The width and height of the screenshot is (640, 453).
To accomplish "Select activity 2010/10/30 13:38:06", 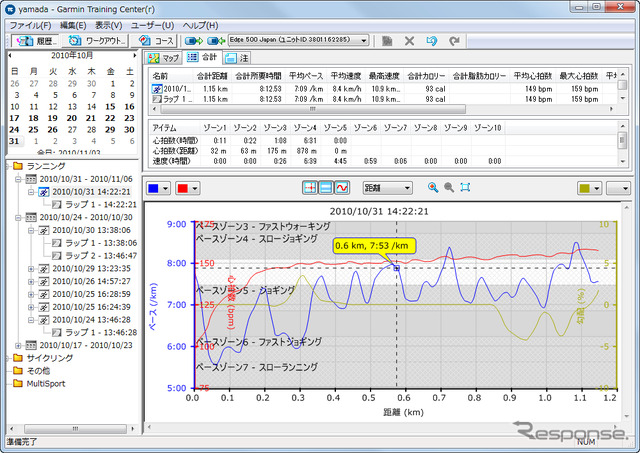I will click(x=91, y=230).
